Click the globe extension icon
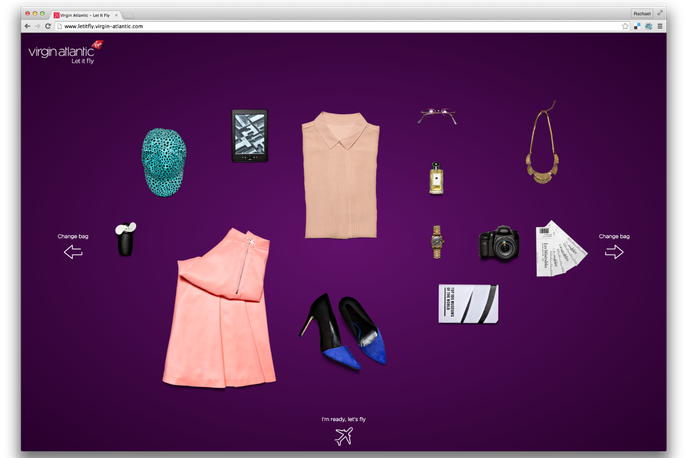Viewport: 687px width, 458px height. [648, 26]
